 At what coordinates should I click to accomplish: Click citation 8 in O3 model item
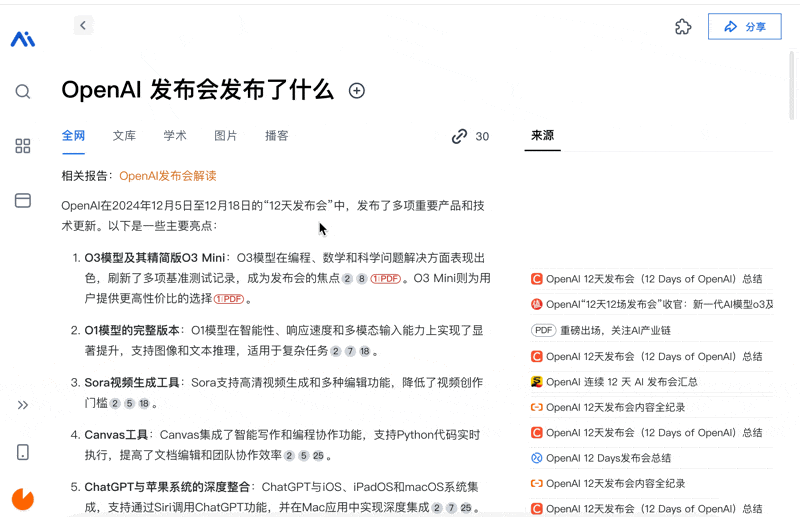click(x=362, y=279)
